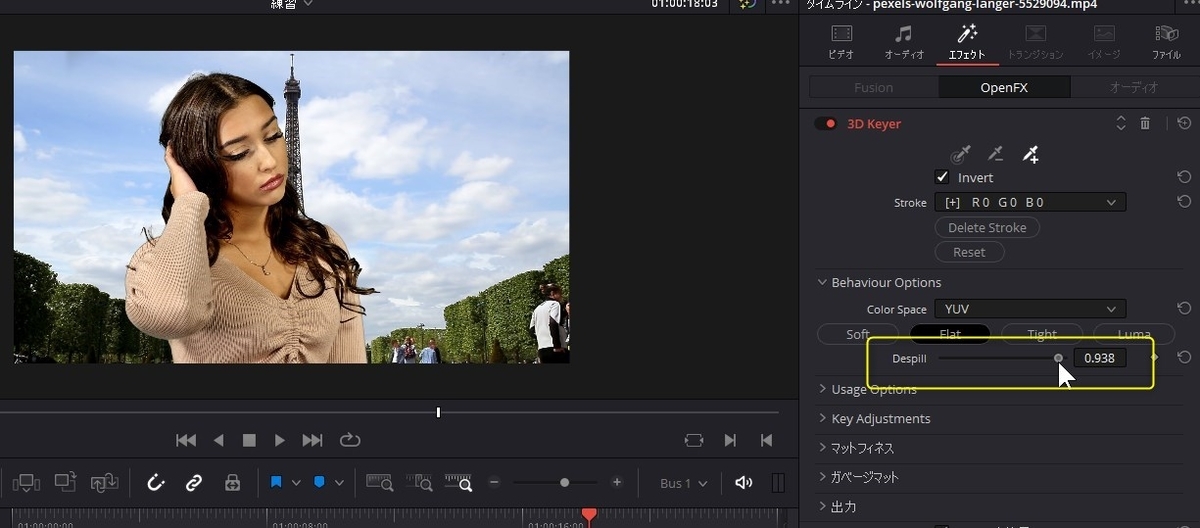Zoom in timeline with plus button

tap(617, 482)
